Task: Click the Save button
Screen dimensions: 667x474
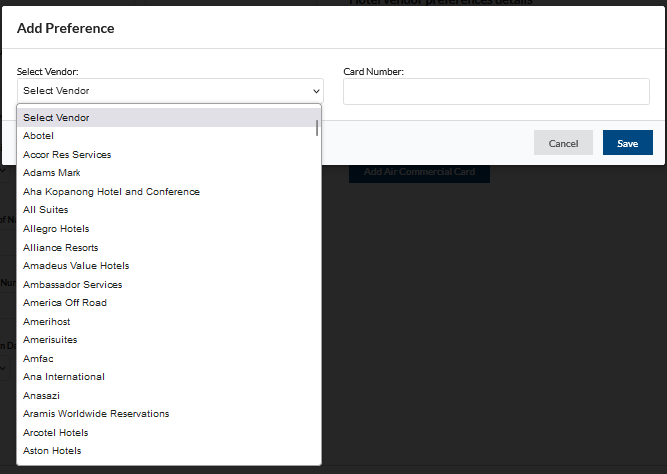Action: 627,143
